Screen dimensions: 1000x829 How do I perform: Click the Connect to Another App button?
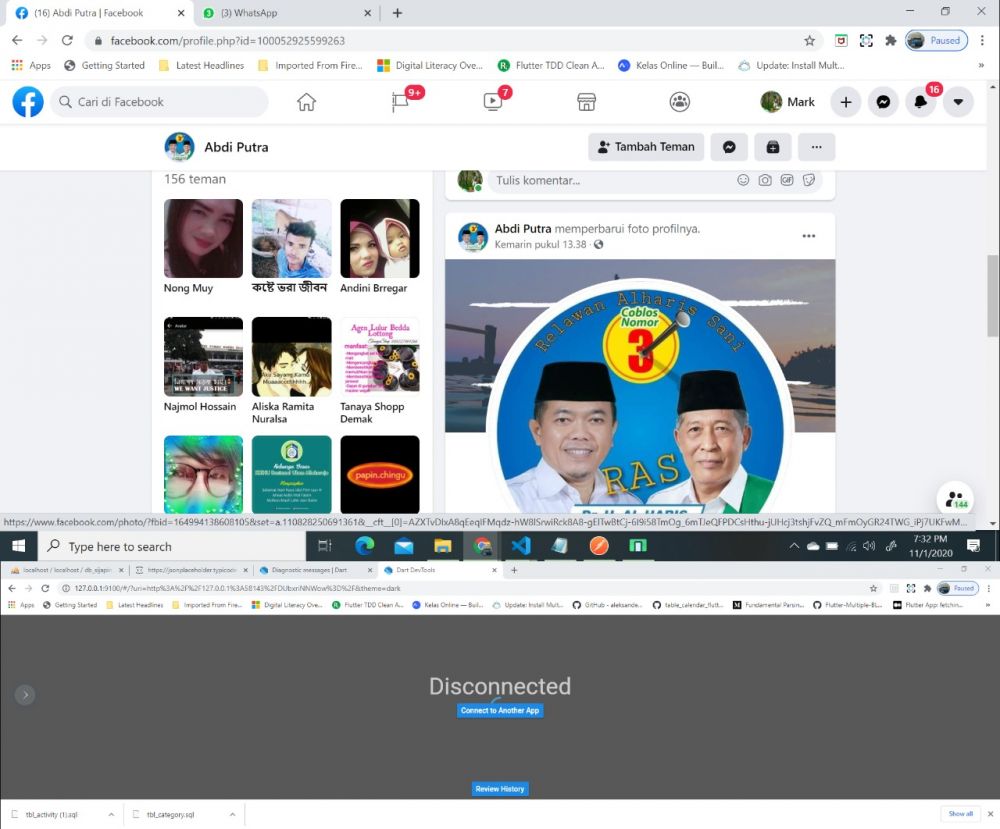click(x=500, y=711)
